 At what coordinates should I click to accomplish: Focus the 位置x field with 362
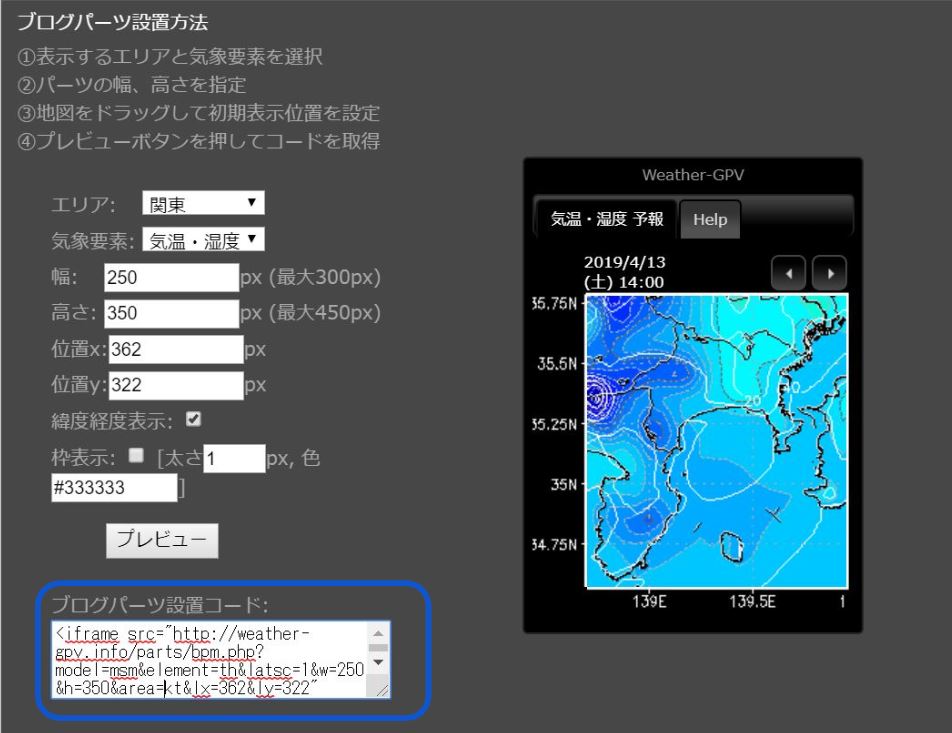tap(176, 349)
